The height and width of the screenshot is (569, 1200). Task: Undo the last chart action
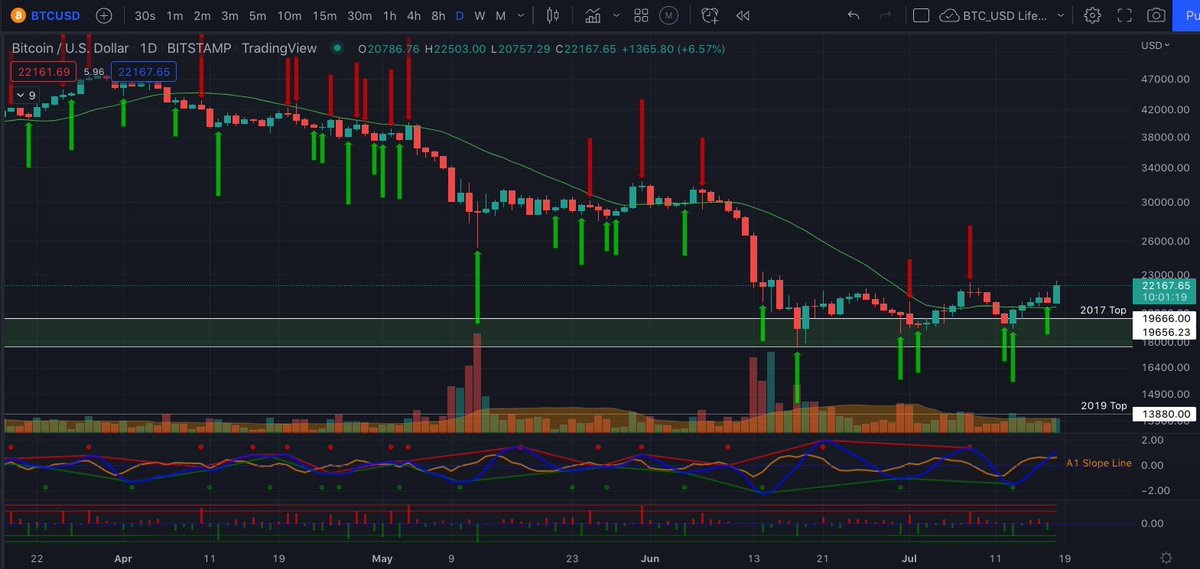[853, 16]
